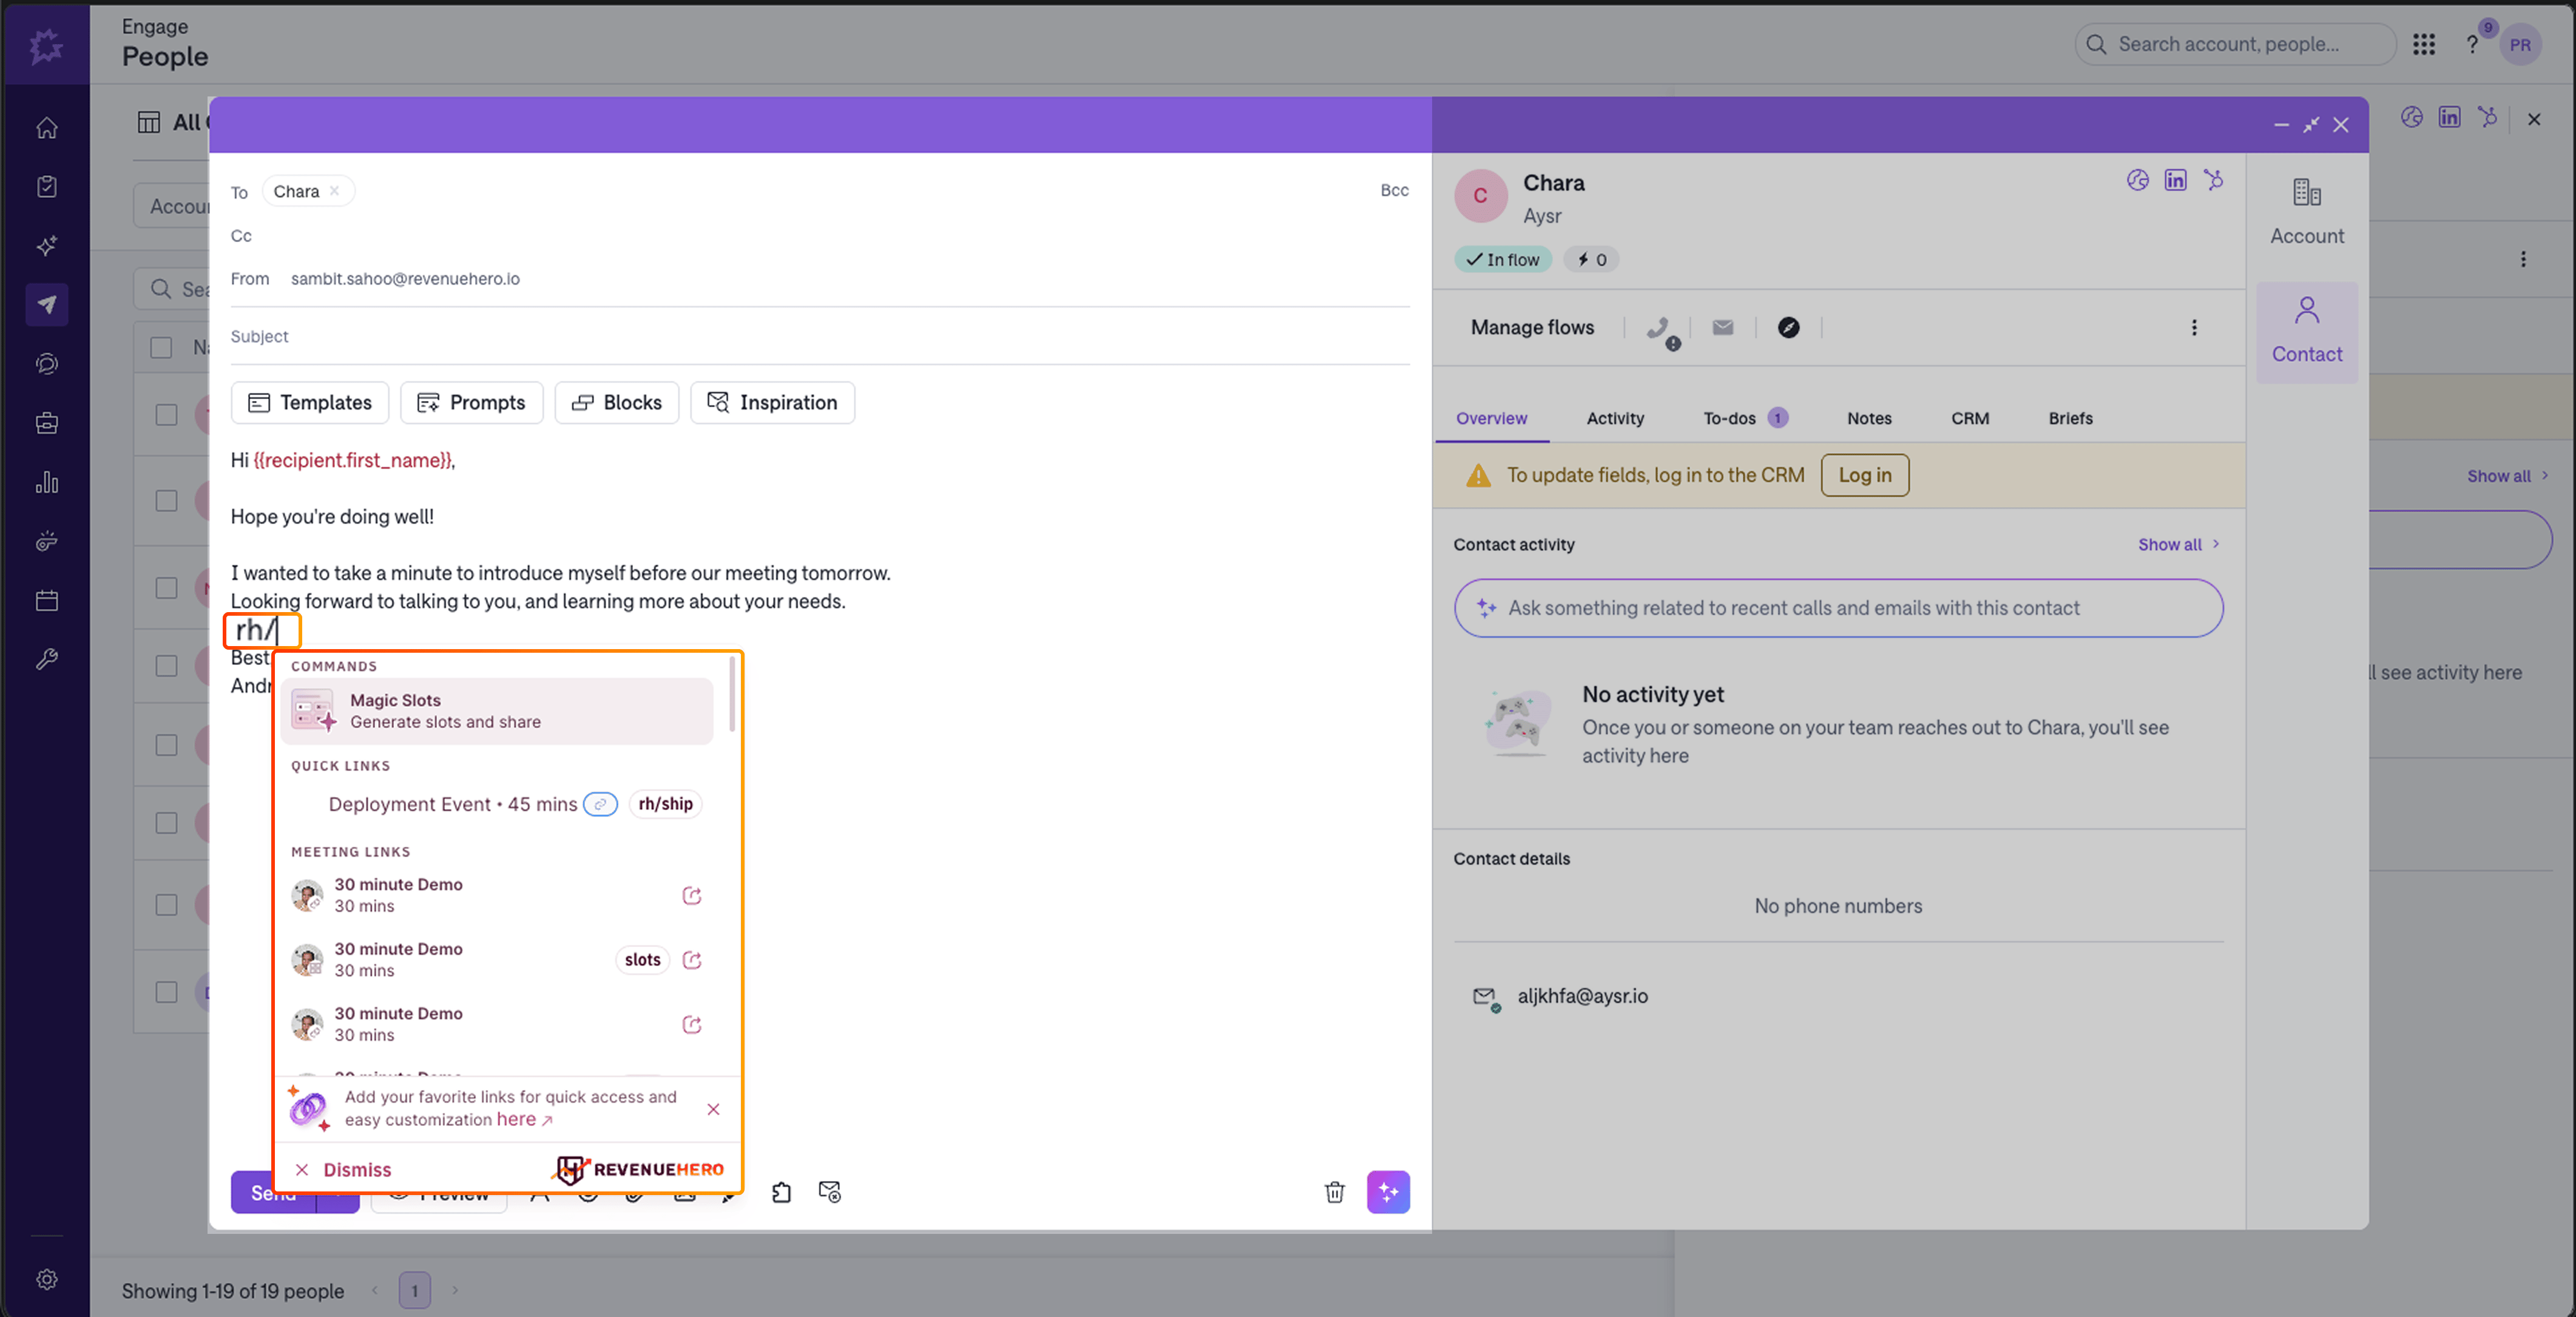Switch side panel to Account view

(x=2307, y=213)
